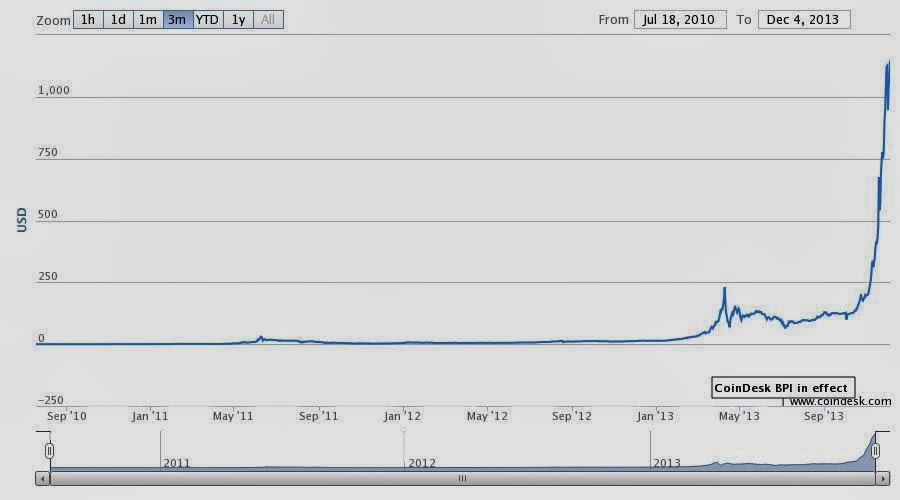Click the navigator right scroll arrow
The width and height of the screenshot is (900, 500).
pyautogui.click(x=883, y=478)
